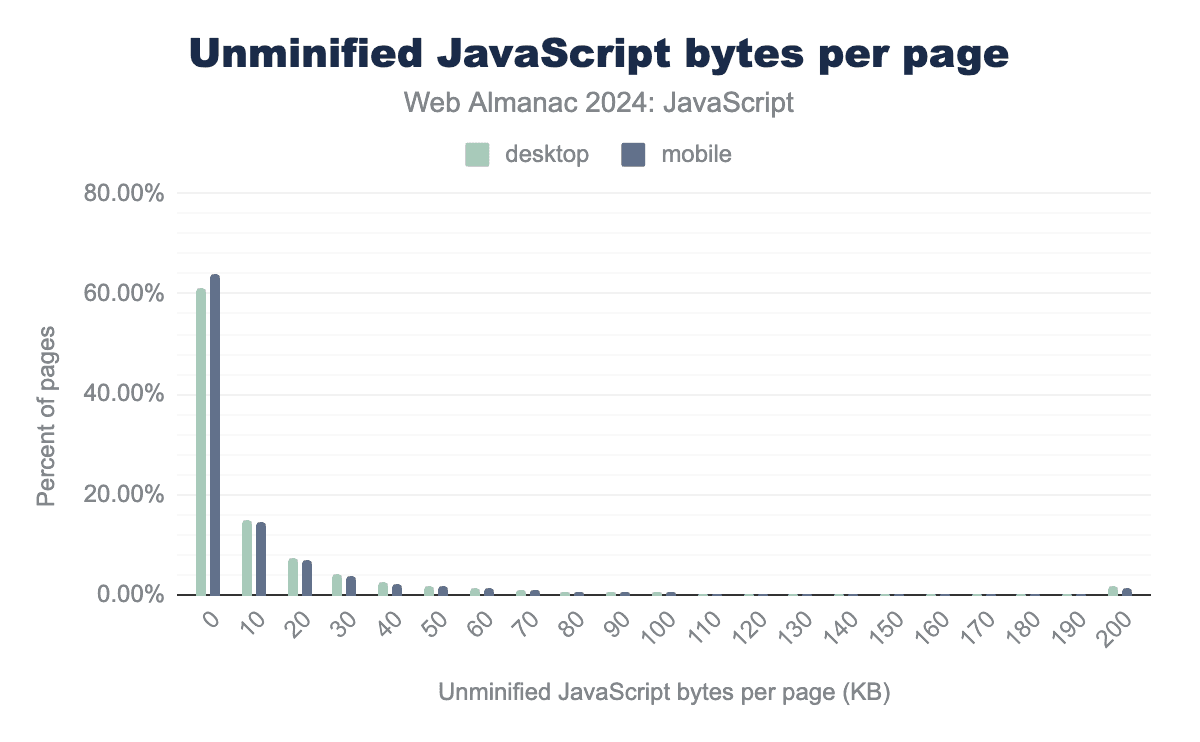The width and height of the screenshot is (1200, 742).
Task: Click the chart title 'Unminified JavaScript bytes per page'
Action: [599, 55]
